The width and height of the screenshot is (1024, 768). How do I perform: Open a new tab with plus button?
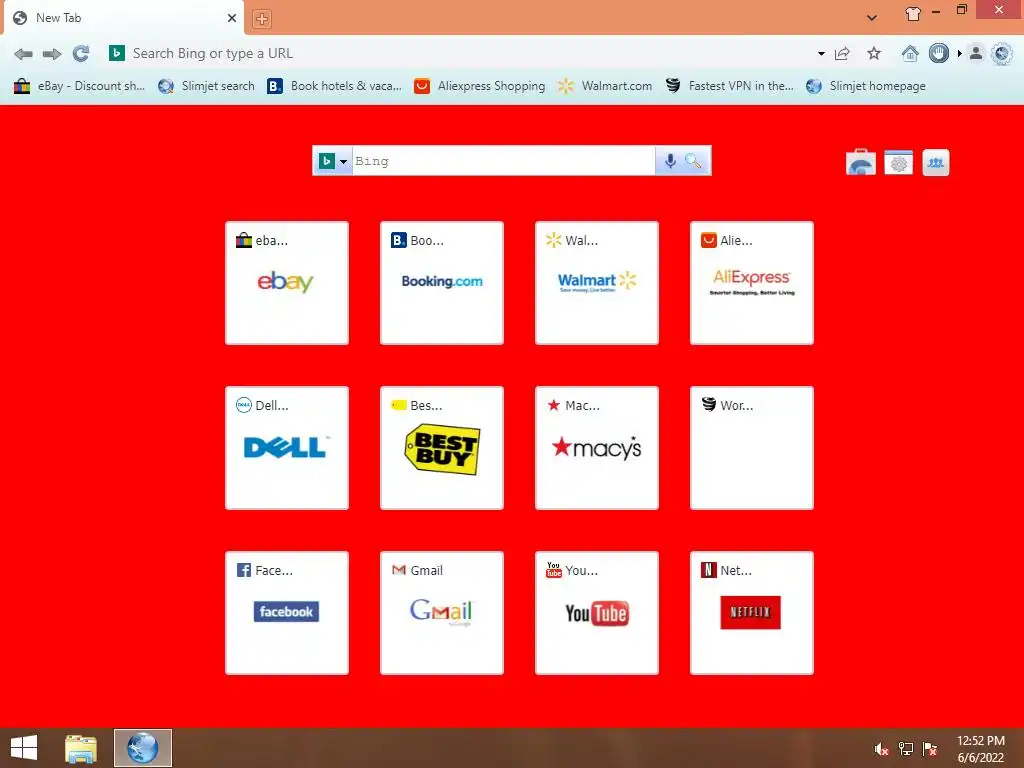(262, 19)
